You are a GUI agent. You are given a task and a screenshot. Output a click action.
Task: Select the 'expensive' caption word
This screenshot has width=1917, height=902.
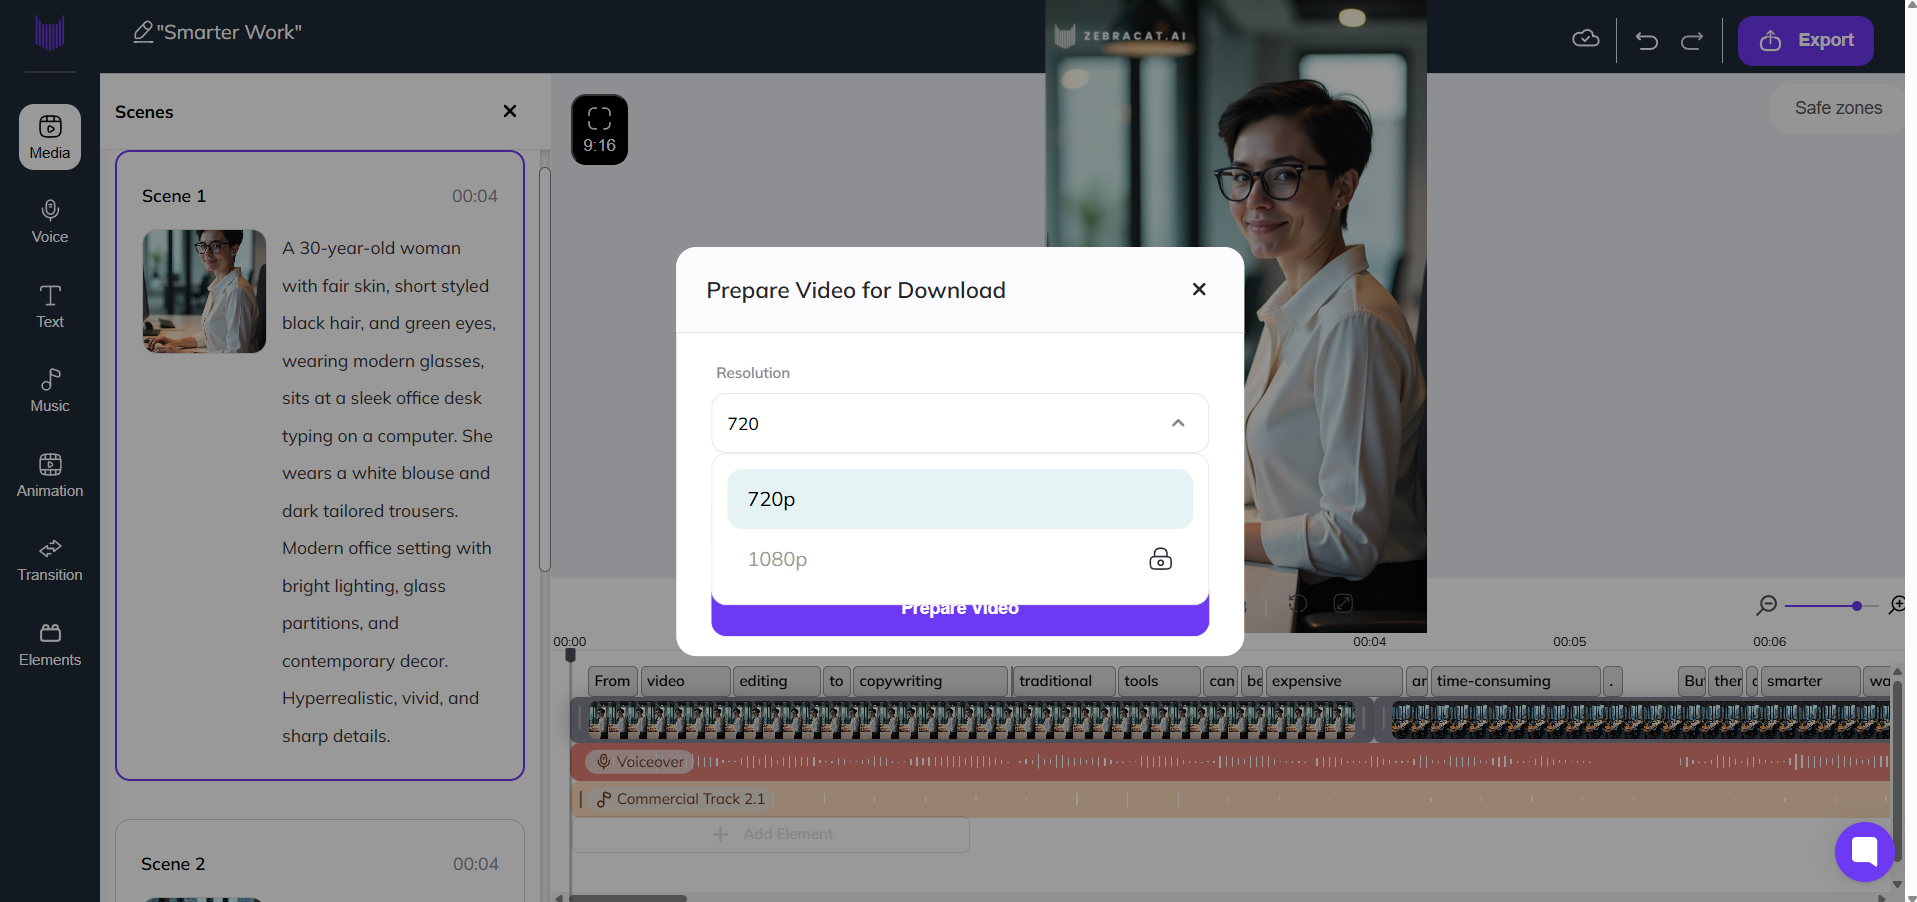pyautogui.click(x=1334, y=681)
